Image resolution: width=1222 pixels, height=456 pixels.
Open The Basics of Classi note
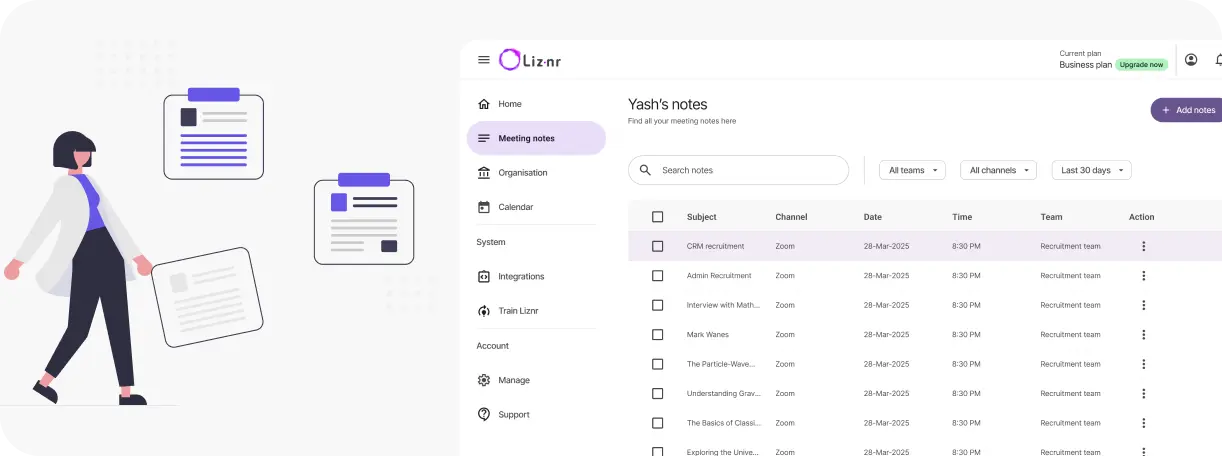[x=724, y=423]
